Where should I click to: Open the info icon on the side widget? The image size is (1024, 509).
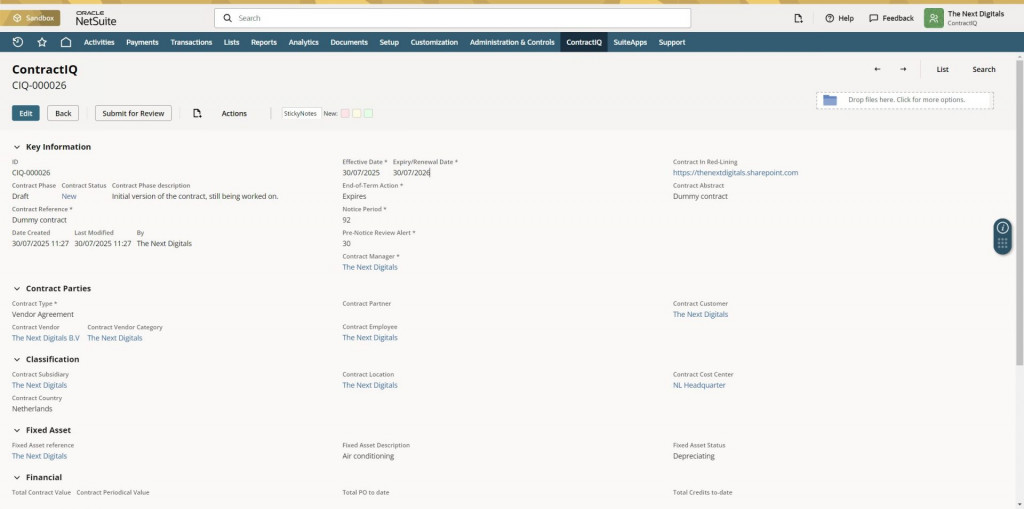pos(1002,227)
